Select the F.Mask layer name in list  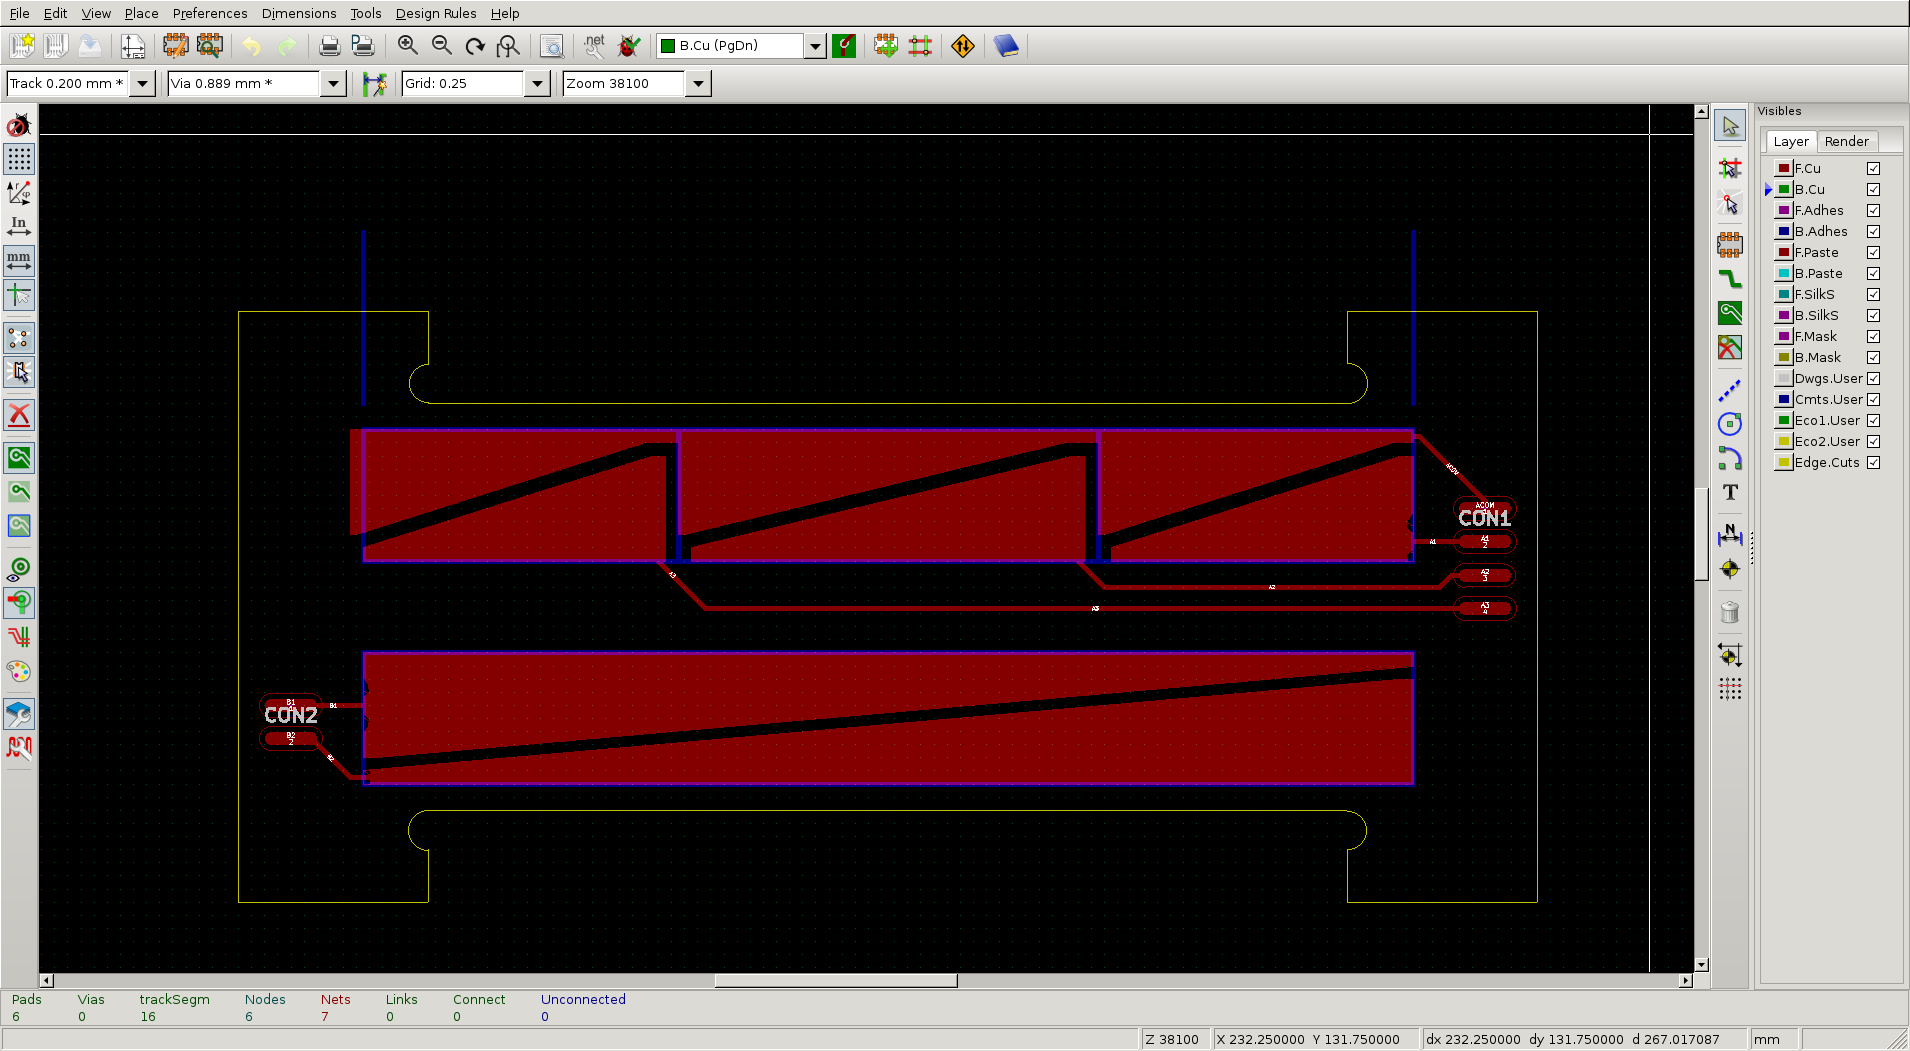tap(1815, 337)
